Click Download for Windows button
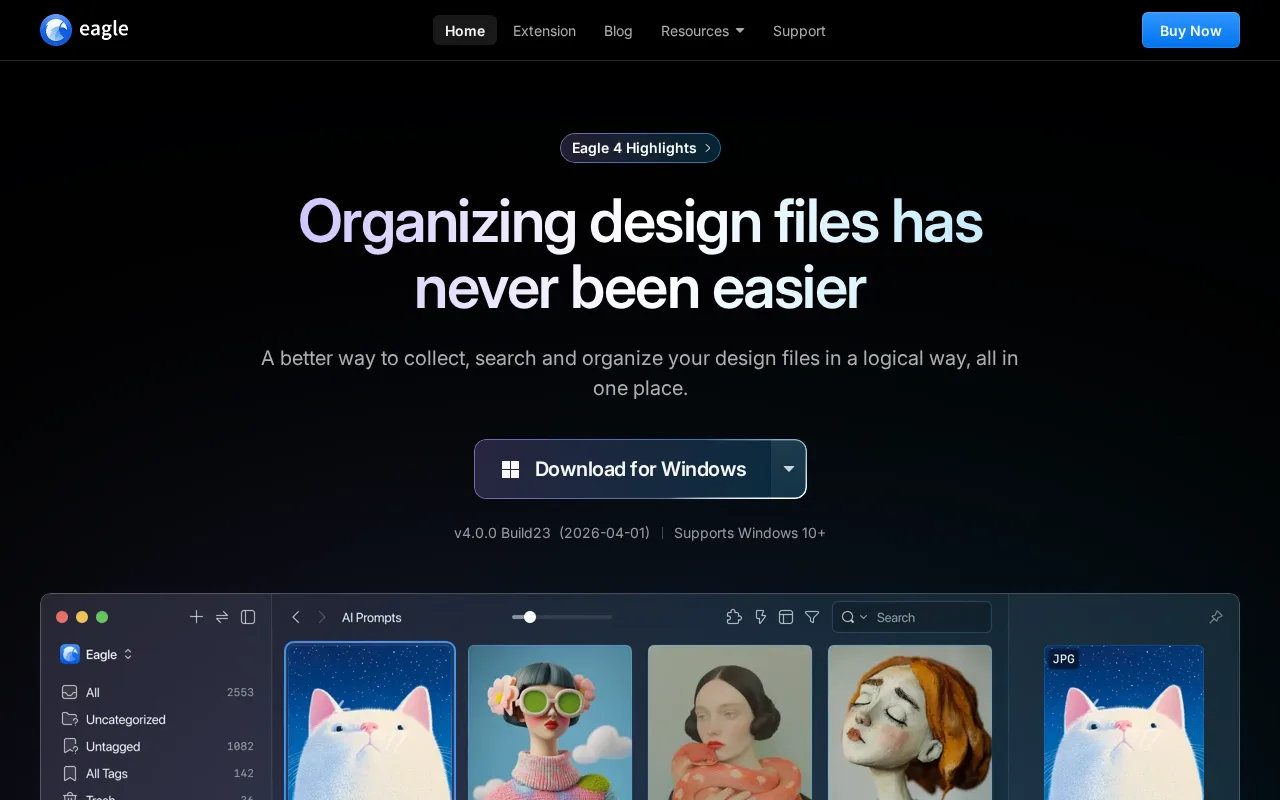The width and height of the screenshot is (1280, 800). (623, 469)
